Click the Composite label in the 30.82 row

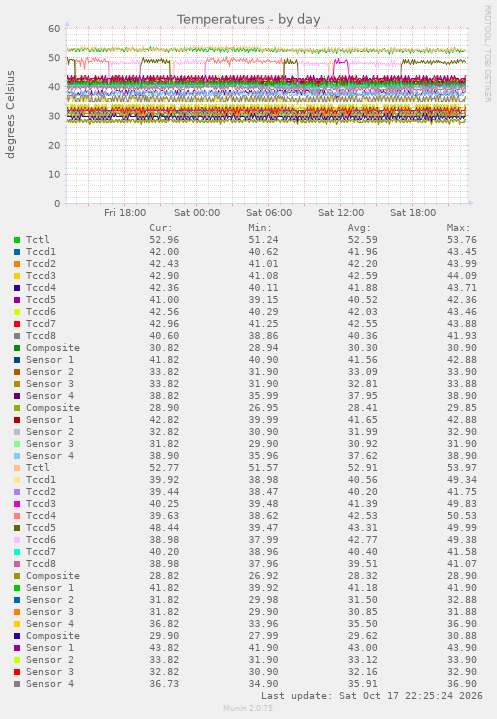53,348
